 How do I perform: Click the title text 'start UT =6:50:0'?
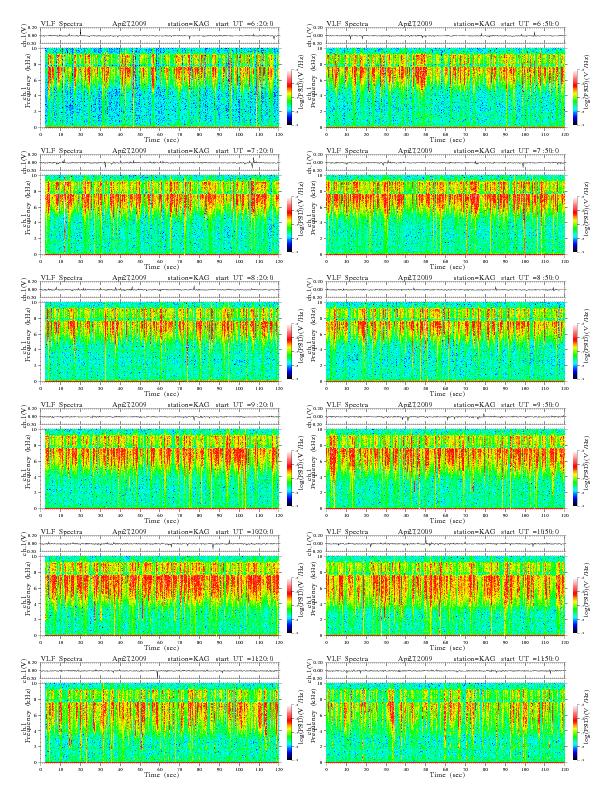530,24
